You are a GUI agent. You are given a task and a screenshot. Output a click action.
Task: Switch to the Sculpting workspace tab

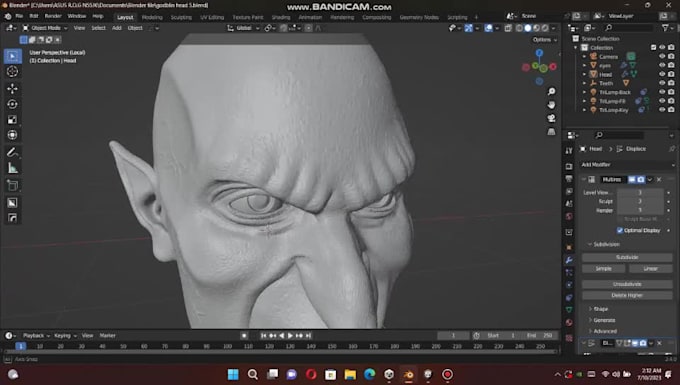click(181, 17)
